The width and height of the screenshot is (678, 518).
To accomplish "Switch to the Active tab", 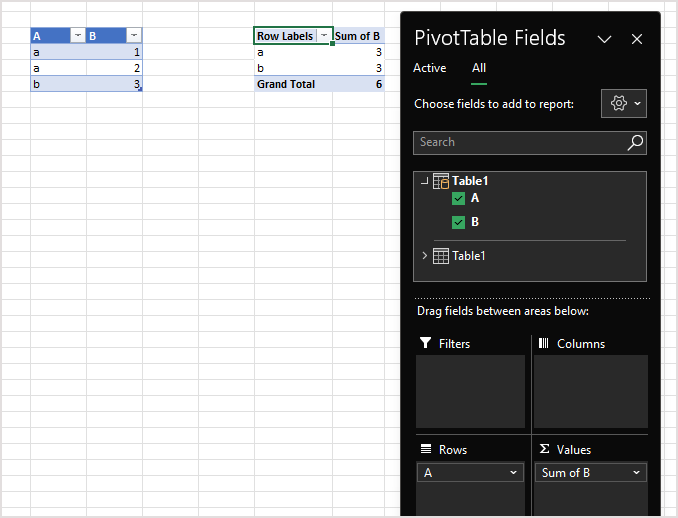I will point(429,68).
